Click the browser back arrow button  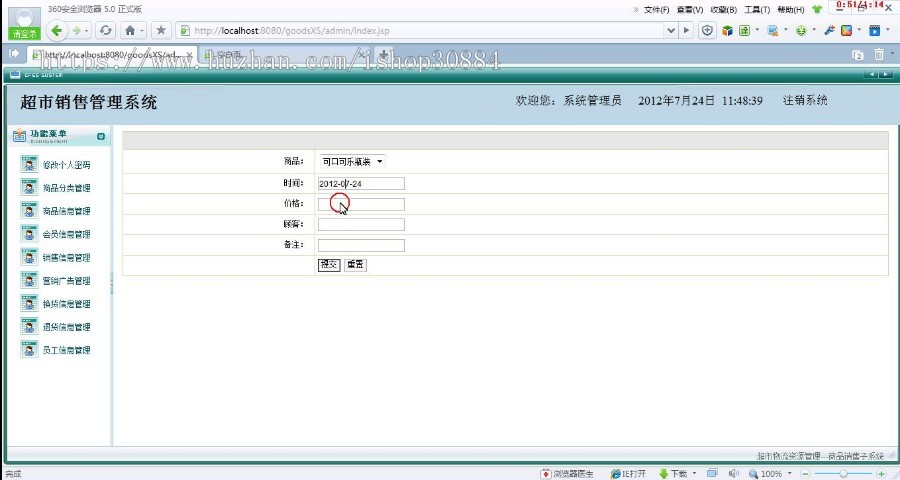tap(56, 30)
